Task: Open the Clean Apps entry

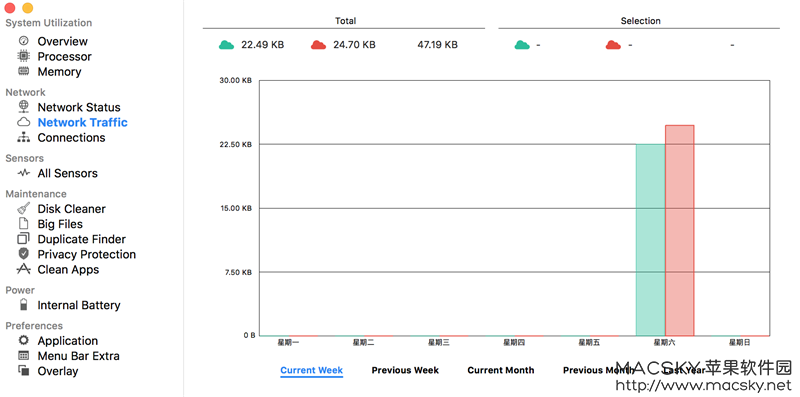Action: point(68,269)
